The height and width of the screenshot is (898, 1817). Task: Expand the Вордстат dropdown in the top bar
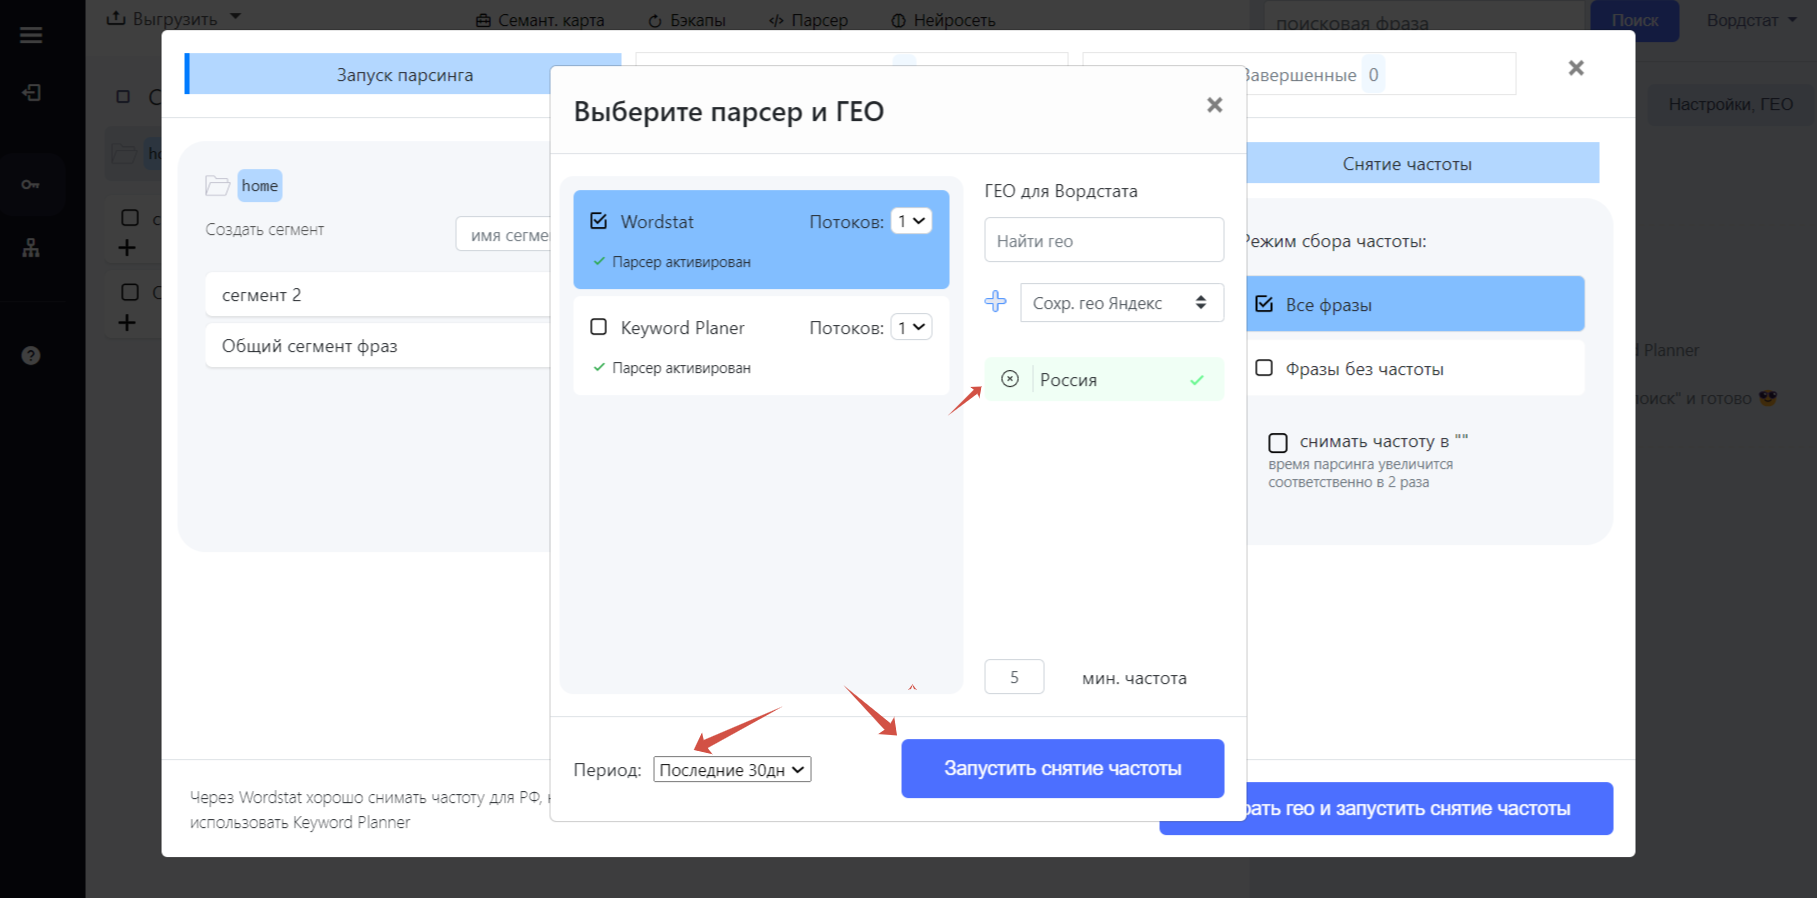(x=1751, y=20)
